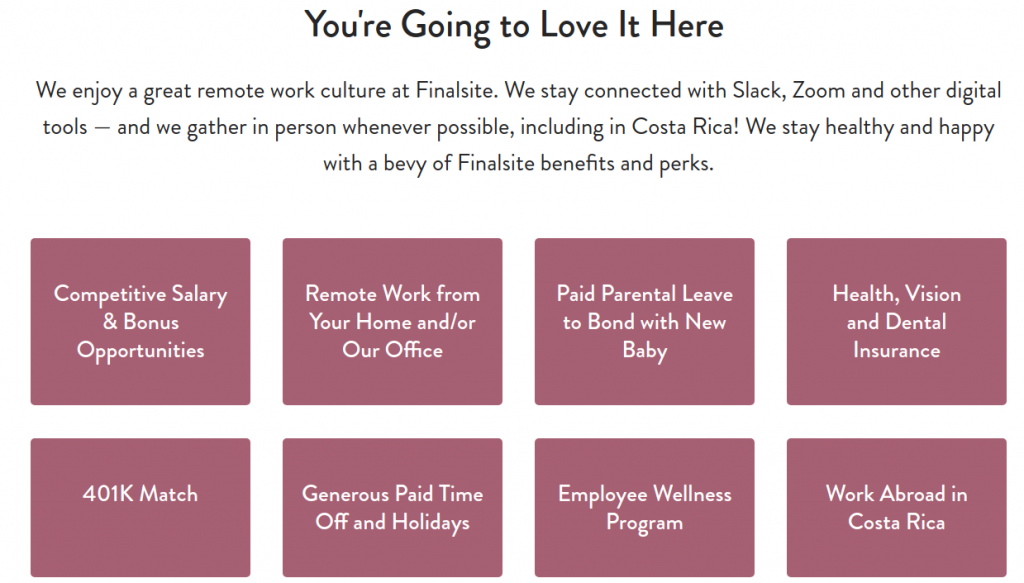Viewport: 1024px width, 583px height.
Task: Open the Paid Parental Leave card
Action: [645, 321]
